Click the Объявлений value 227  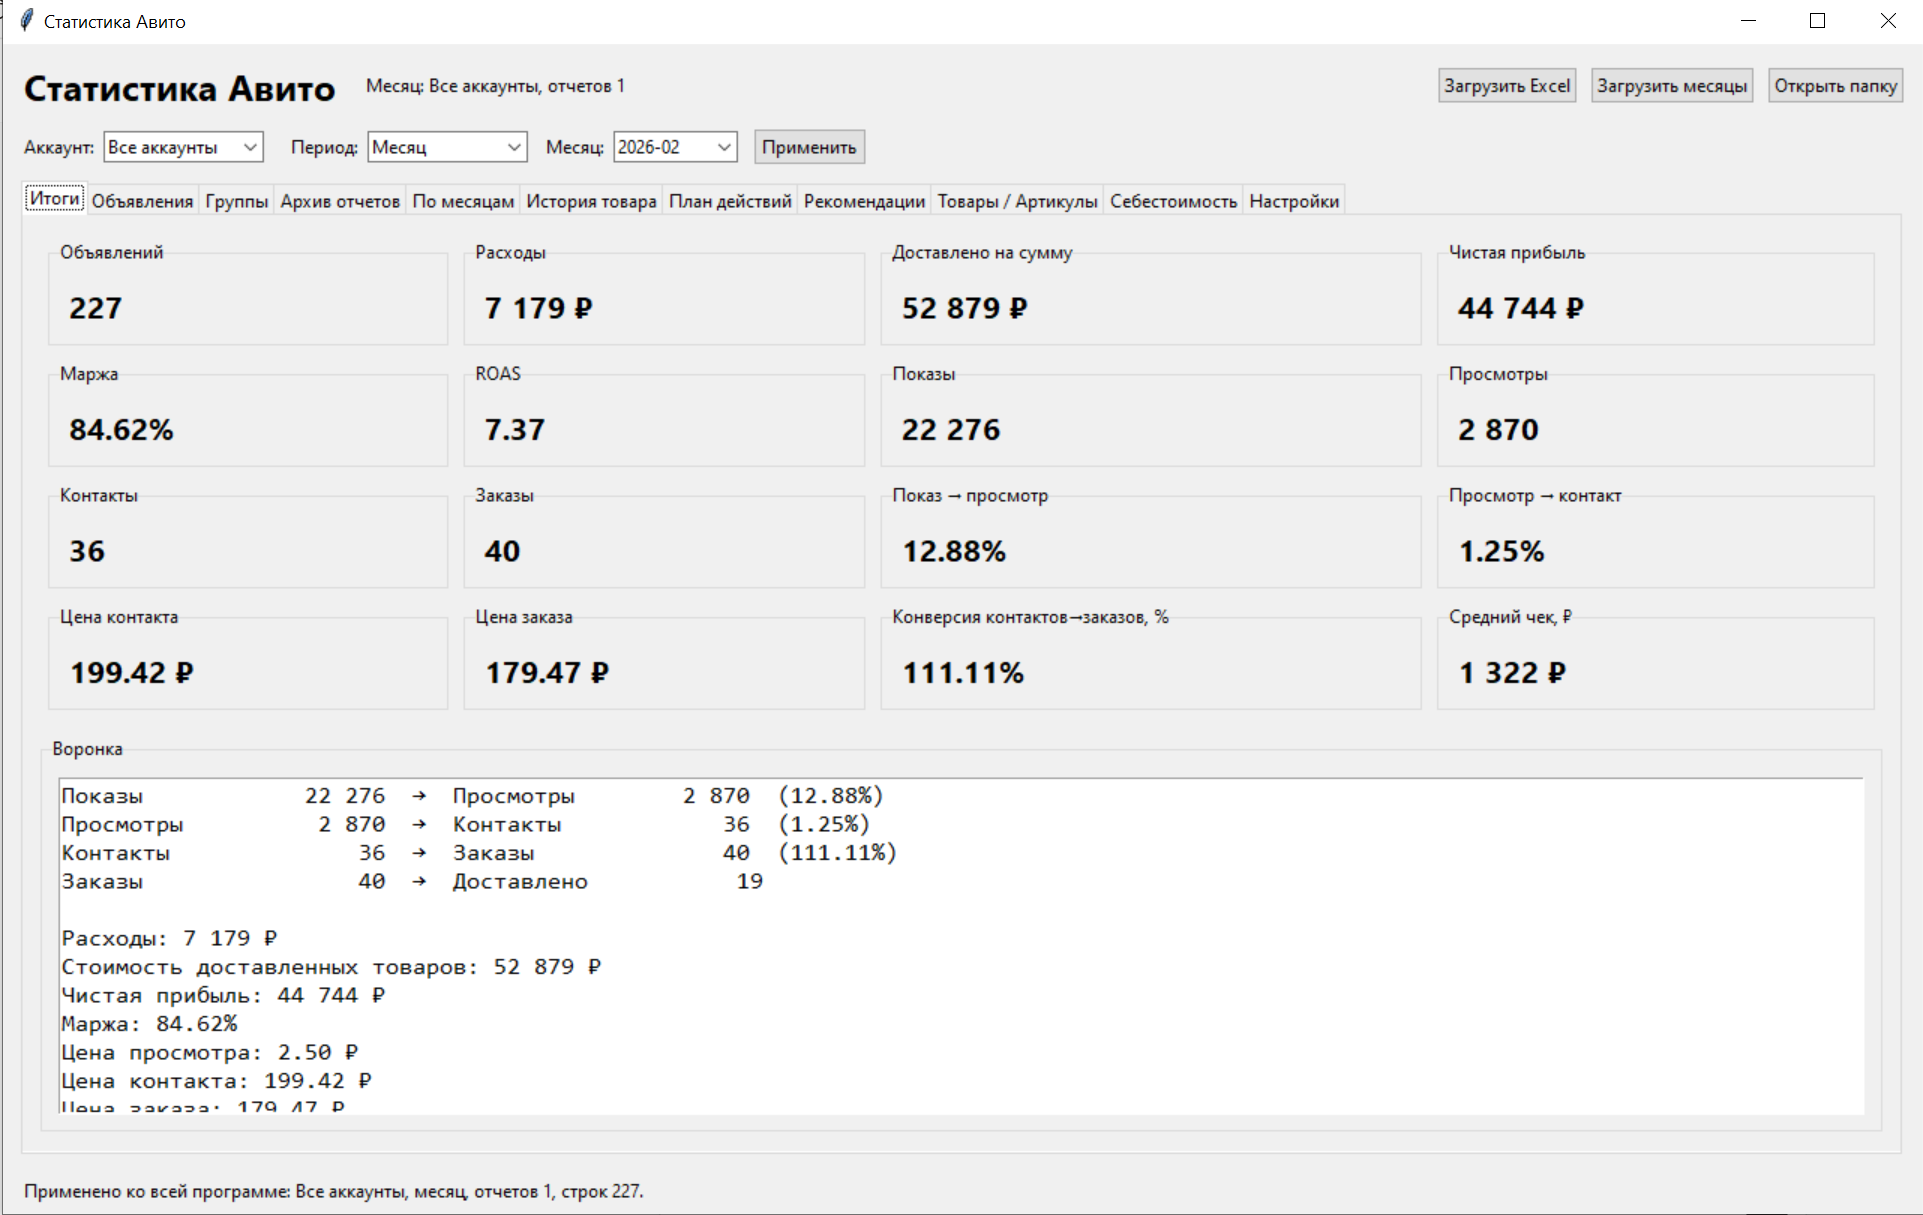[96, 308]
